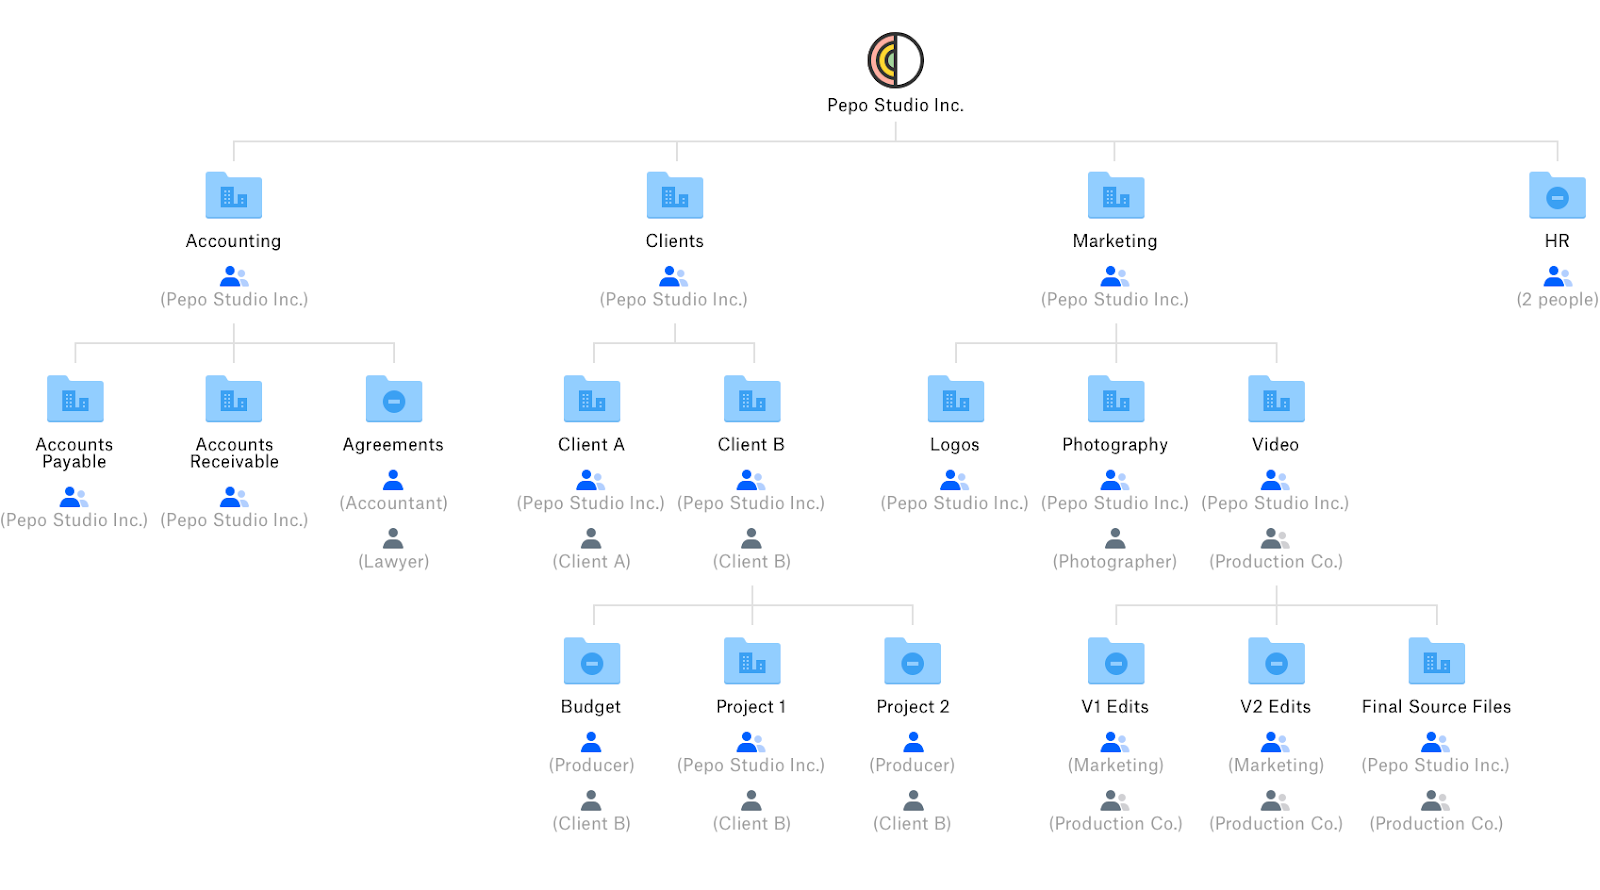Open the restricted HR folder icon
Screen dimensions: 1600x890
[x=1557, y=195]
